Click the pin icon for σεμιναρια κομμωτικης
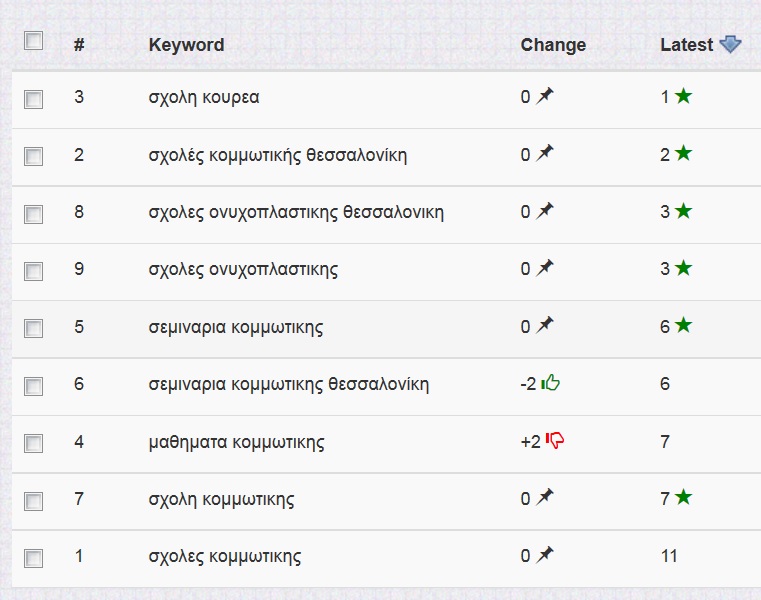Viewport: 761px width, 600px height. 544,326
